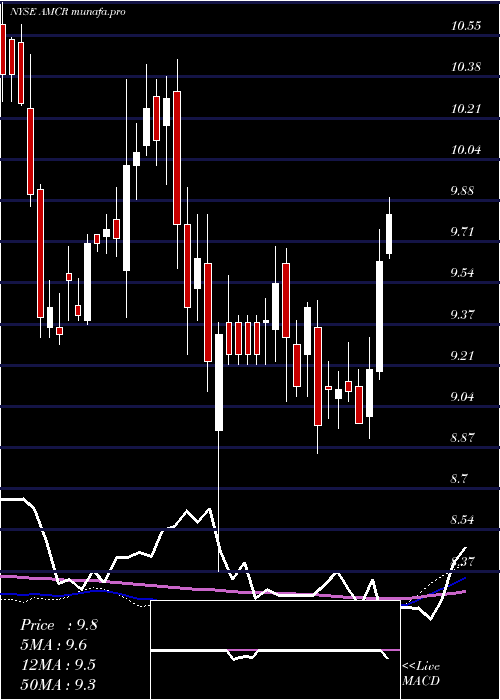
Task: Click the tall white candle with long lower wick
Action: (x=219, y=382)
